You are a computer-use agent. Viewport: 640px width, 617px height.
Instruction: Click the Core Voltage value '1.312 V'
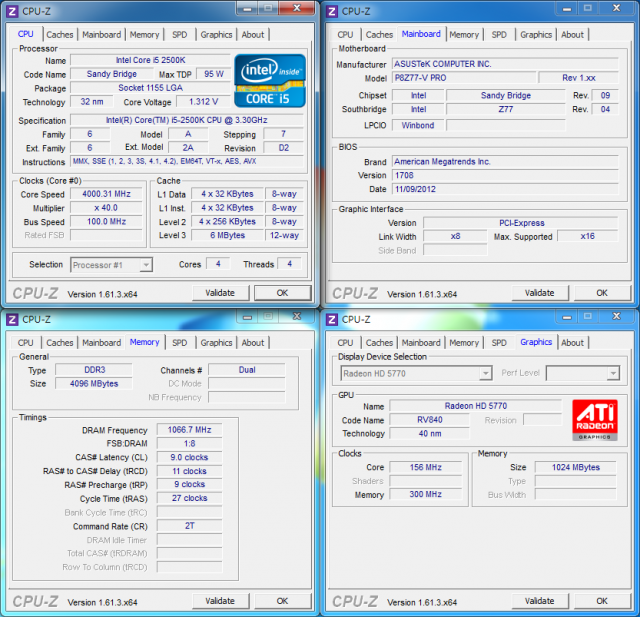tap(203, 102)
